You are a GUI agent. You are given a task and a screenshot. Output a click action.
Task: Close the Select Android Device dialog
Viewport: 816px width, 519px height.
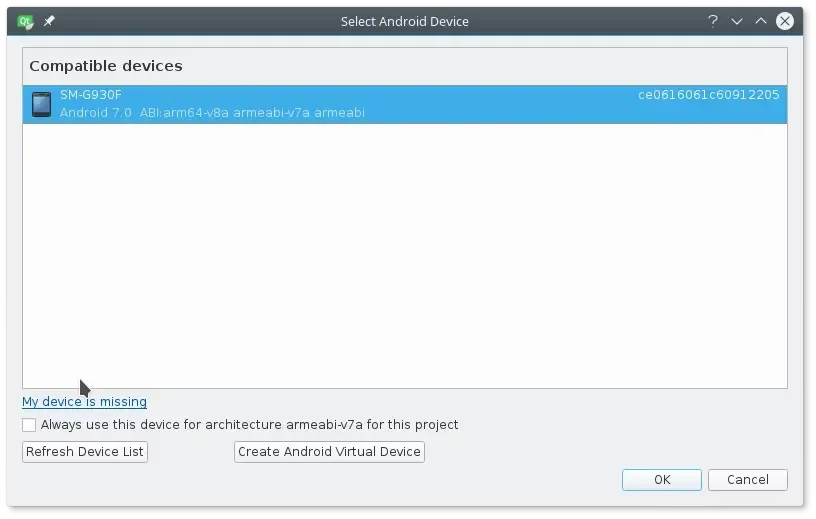pyautogui.click(x=784, y=21)
